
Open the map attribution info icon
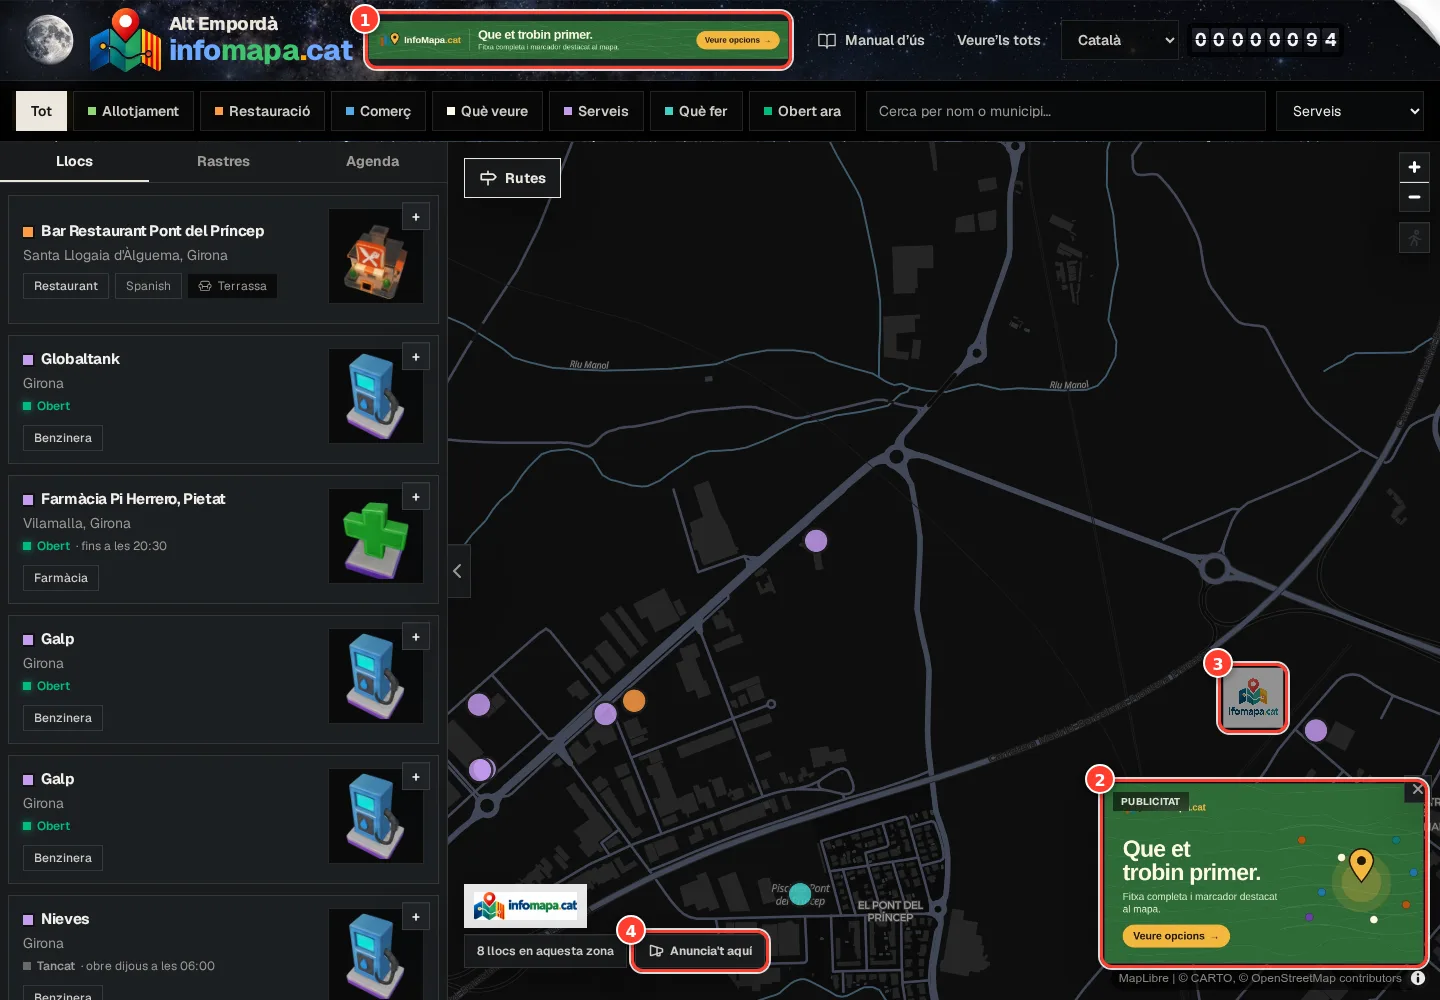1418,978
